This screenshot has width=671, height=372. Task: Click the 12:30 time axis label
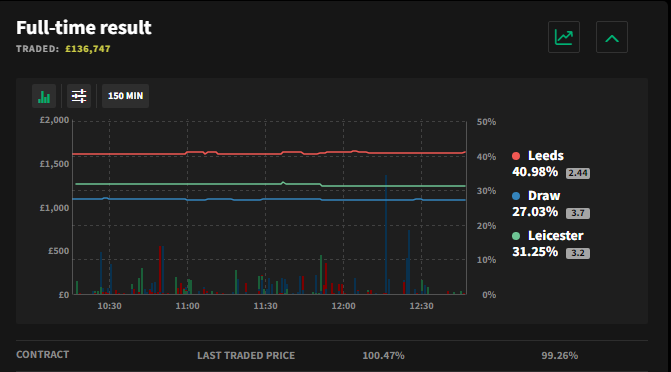point(421,306)
